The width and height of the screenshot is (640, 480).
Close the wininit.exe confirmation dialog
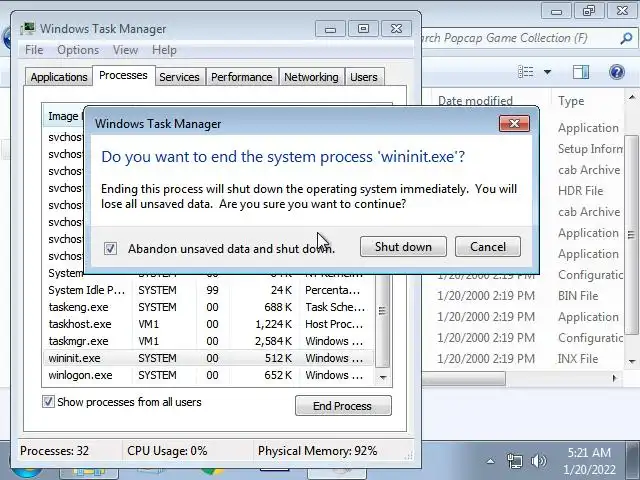coord(514,123)
